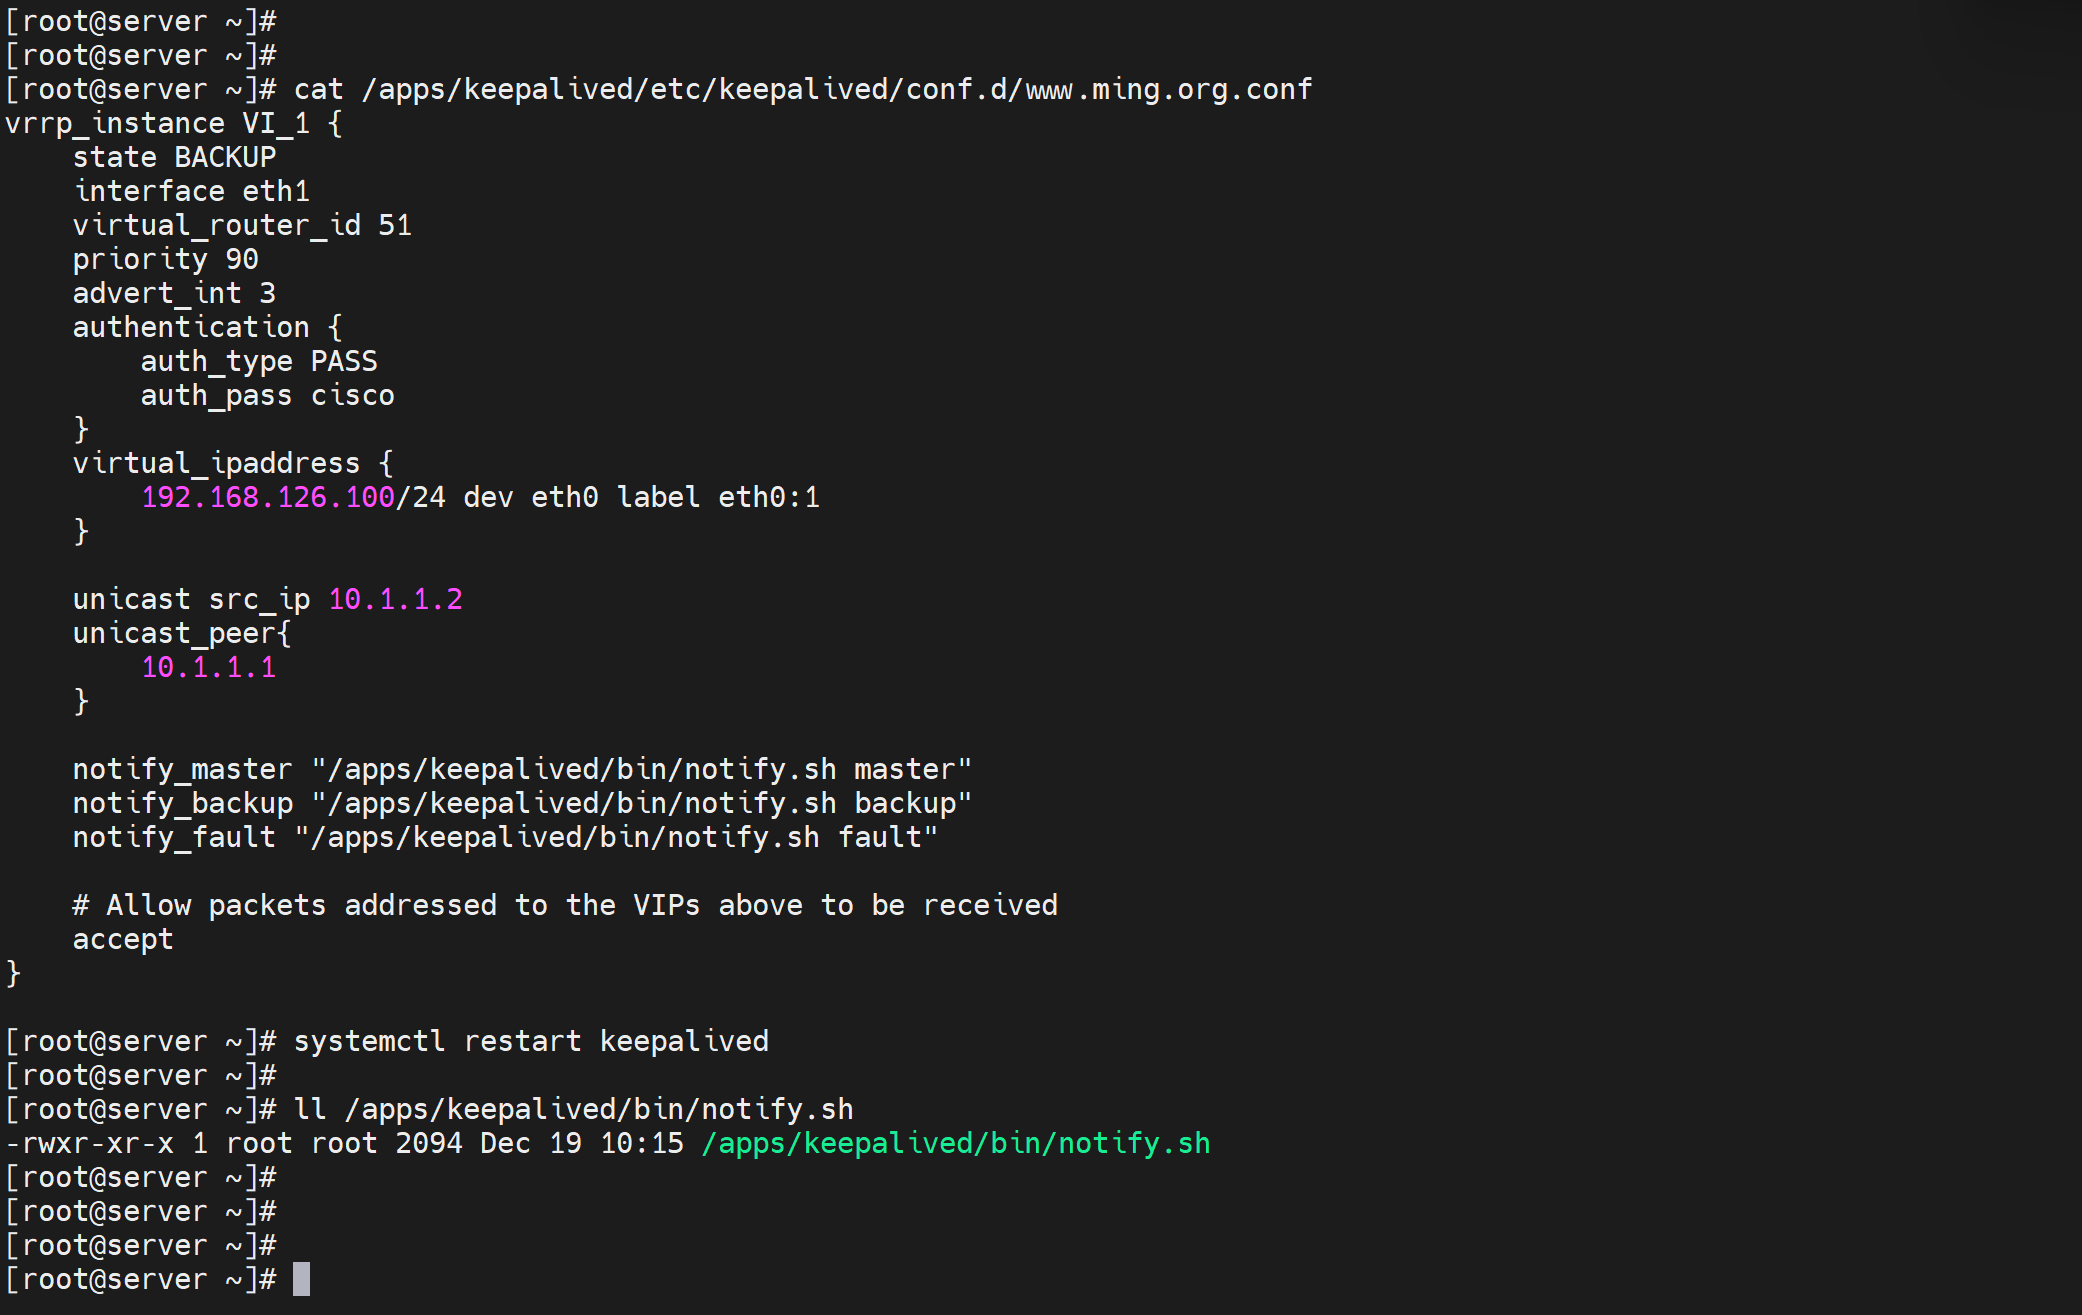
Task: Click the green notify.sh path in the listing output
Action: click(x=955, y=1143)
